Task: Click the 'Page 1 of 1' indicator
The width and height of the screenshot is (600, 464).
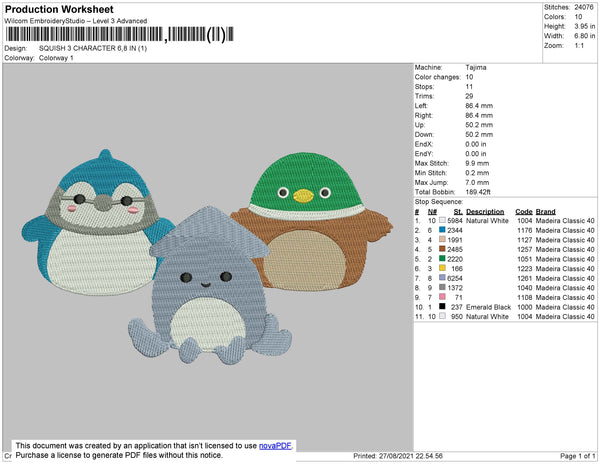Action: tap(577, 456)
